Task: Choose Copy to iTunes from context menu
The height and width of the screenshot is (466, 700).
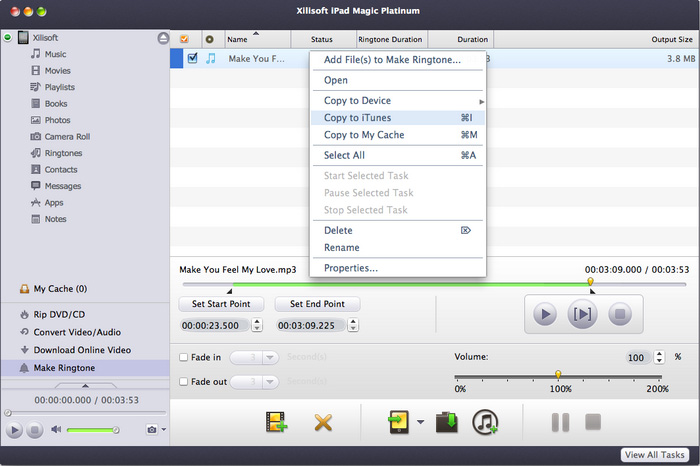Action: (357, 118)
